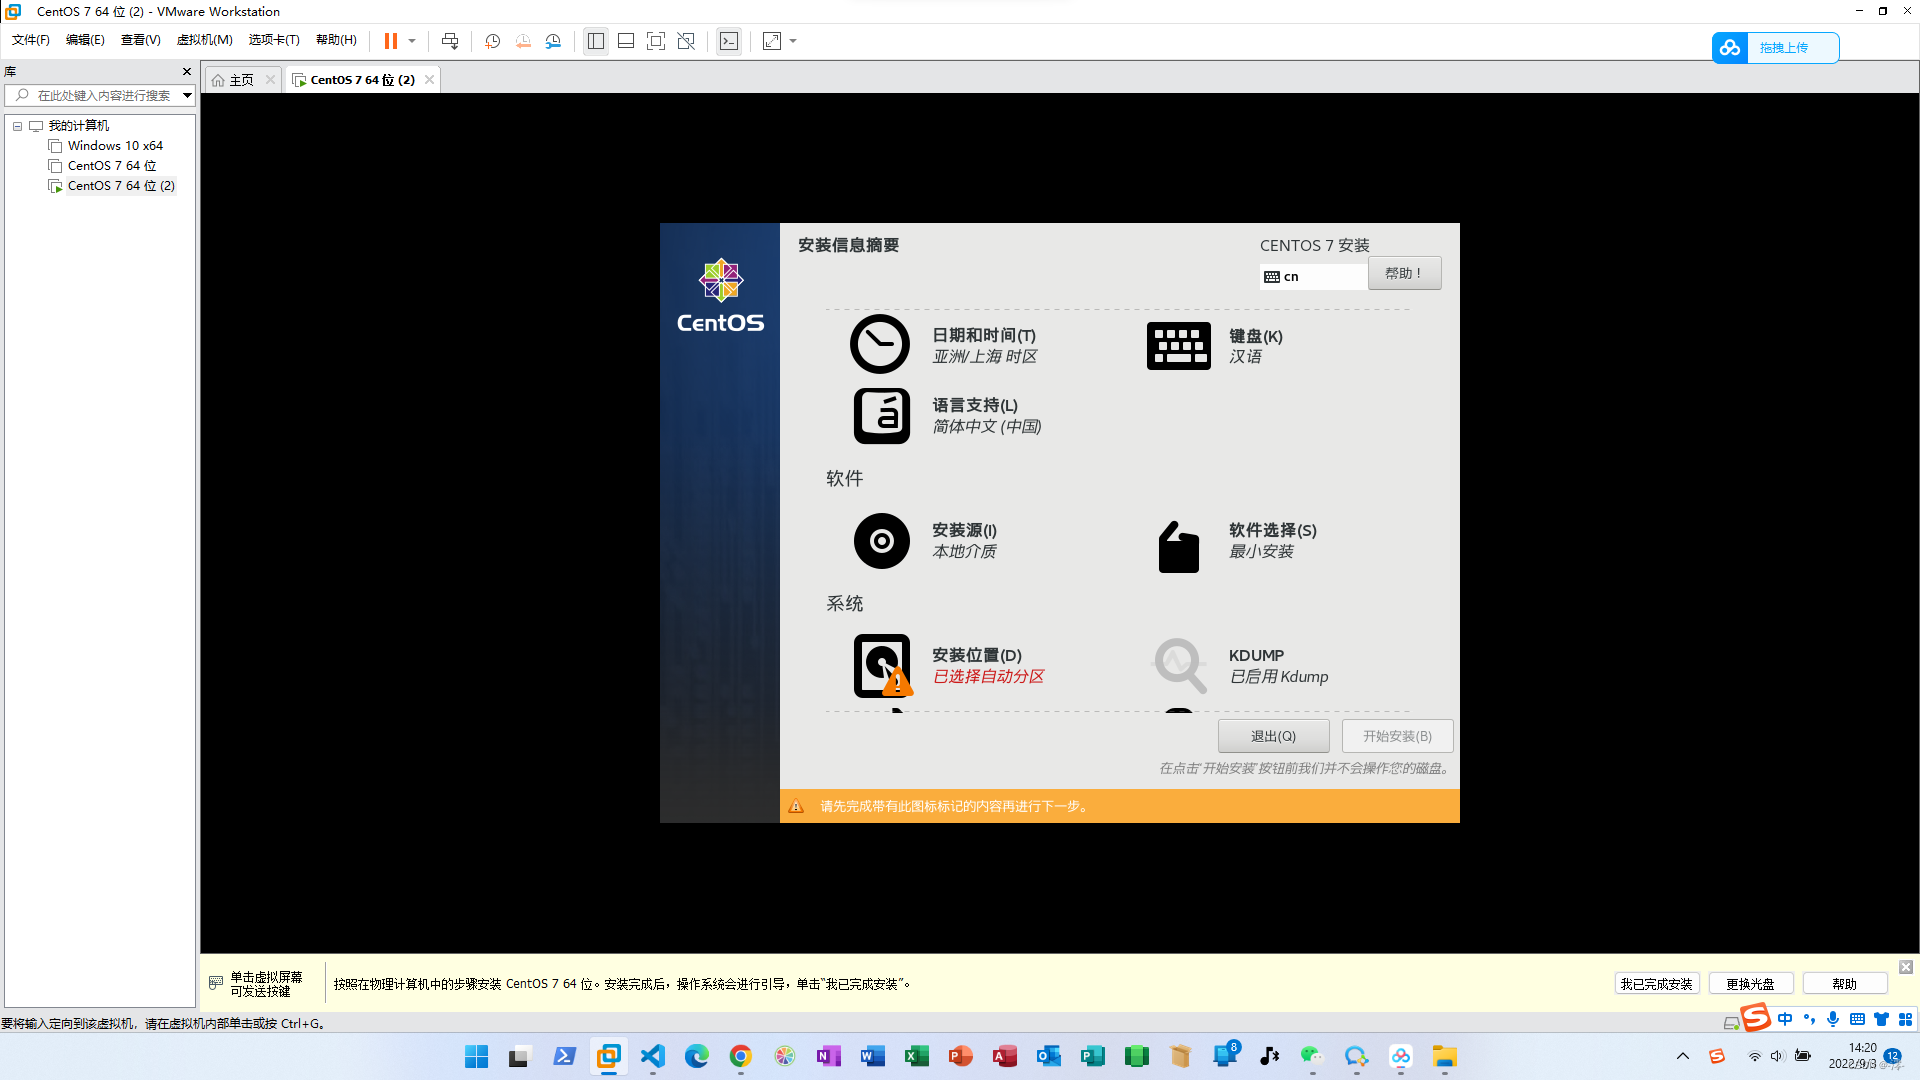Click the Sogou 中 input mode toggle
Image resolution: width=1920 pixels, height=1080 pixels.
(1785, 1019)
